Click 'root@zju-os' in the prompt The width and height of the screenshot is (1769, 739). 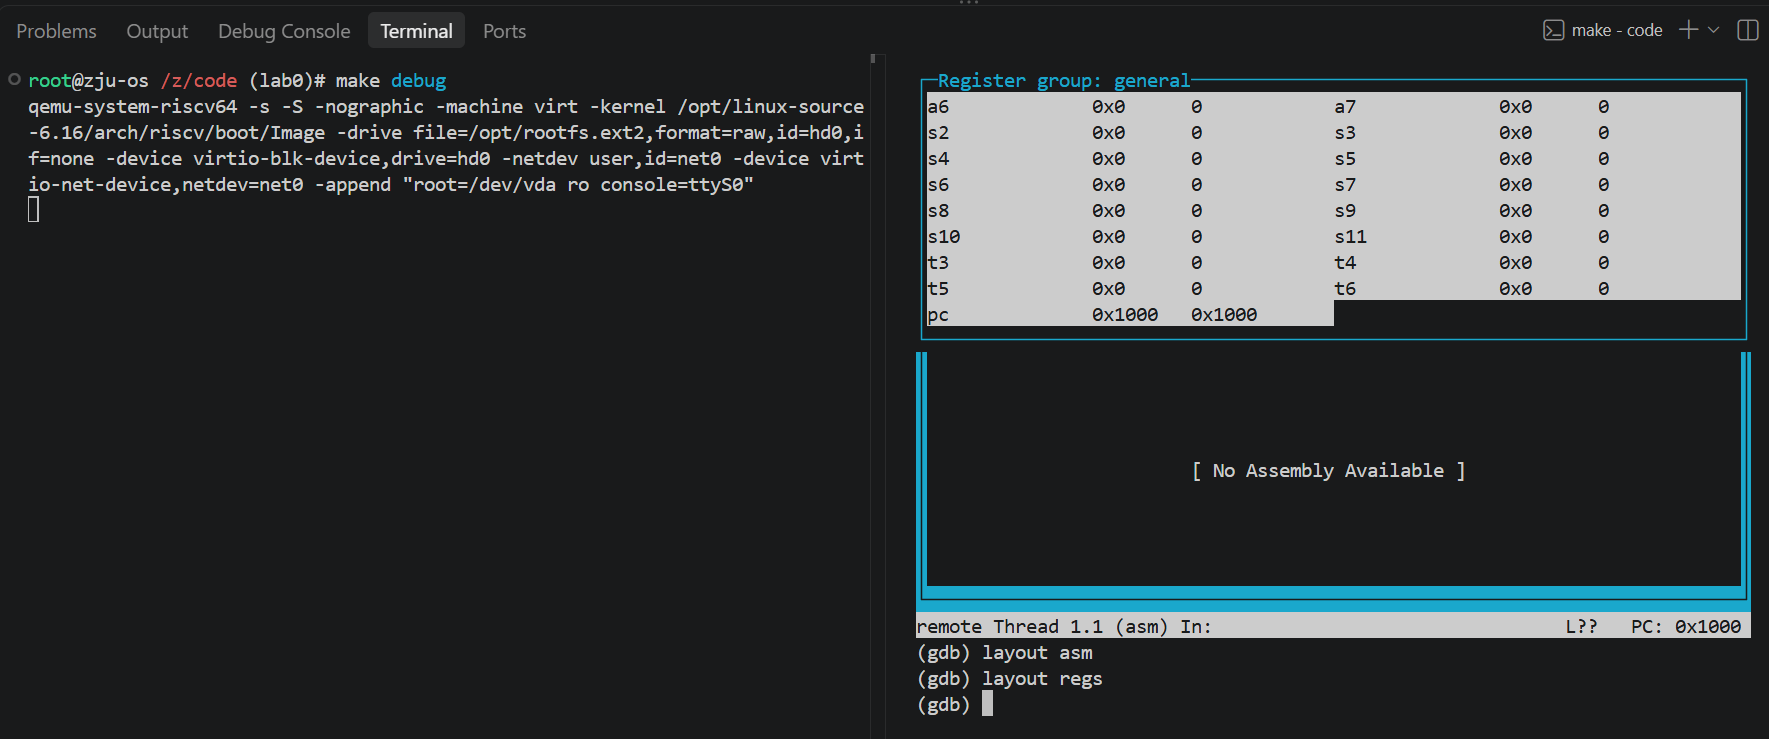click(88, 81)
